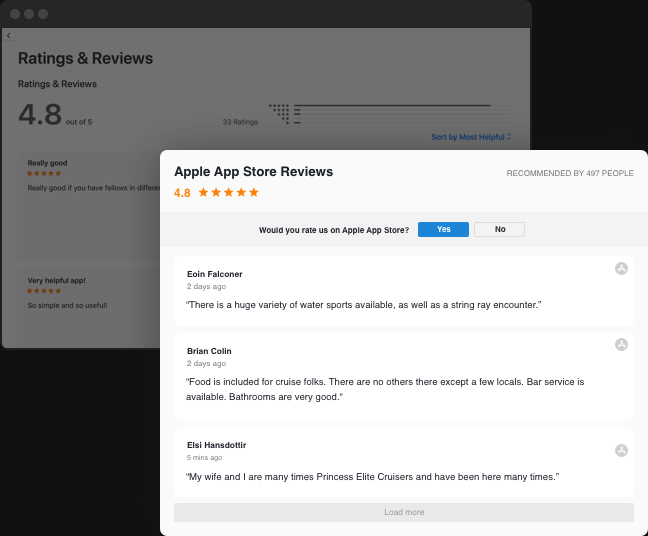Click the App Store icon on Elsi Hansdottir's review
The image size is (648, 536).
pos(621,450)
